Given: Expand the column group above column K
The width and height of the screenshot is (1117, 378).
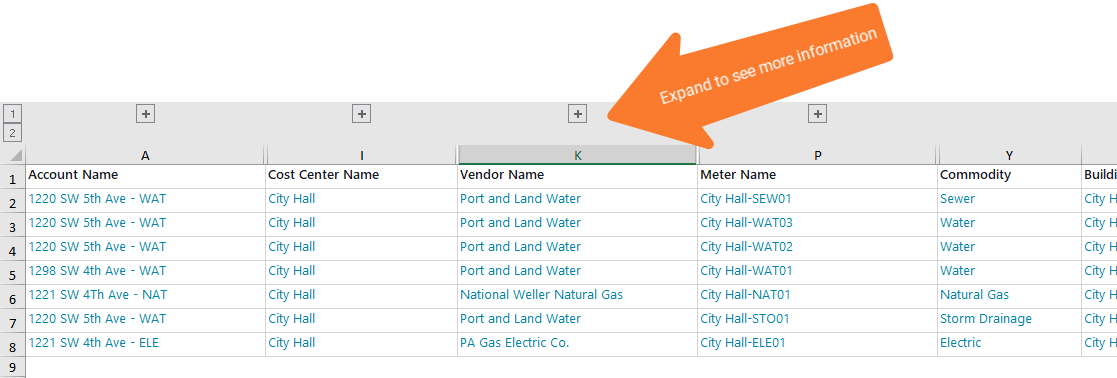Looking at the screenshot, I should [x=577, y=113].
